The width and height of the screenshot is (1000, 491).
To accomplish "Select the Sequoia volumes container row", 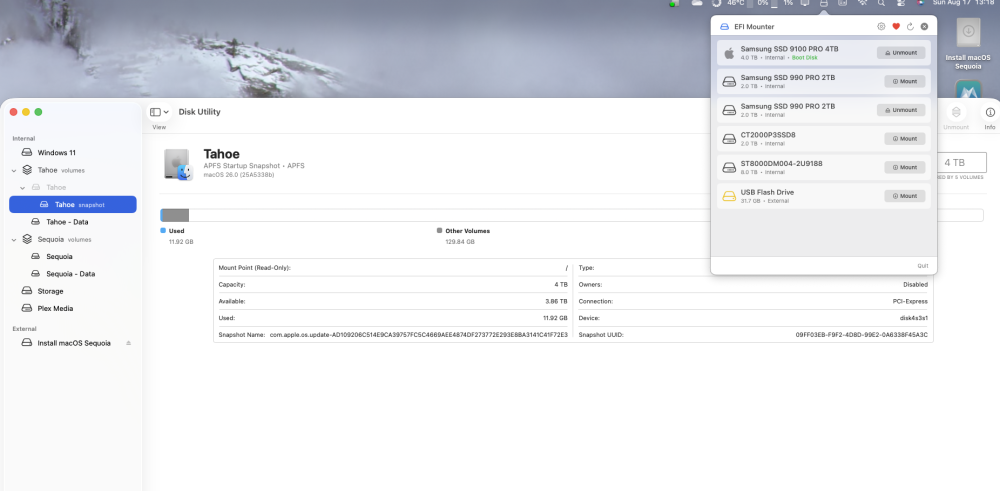I will (73, 240).
